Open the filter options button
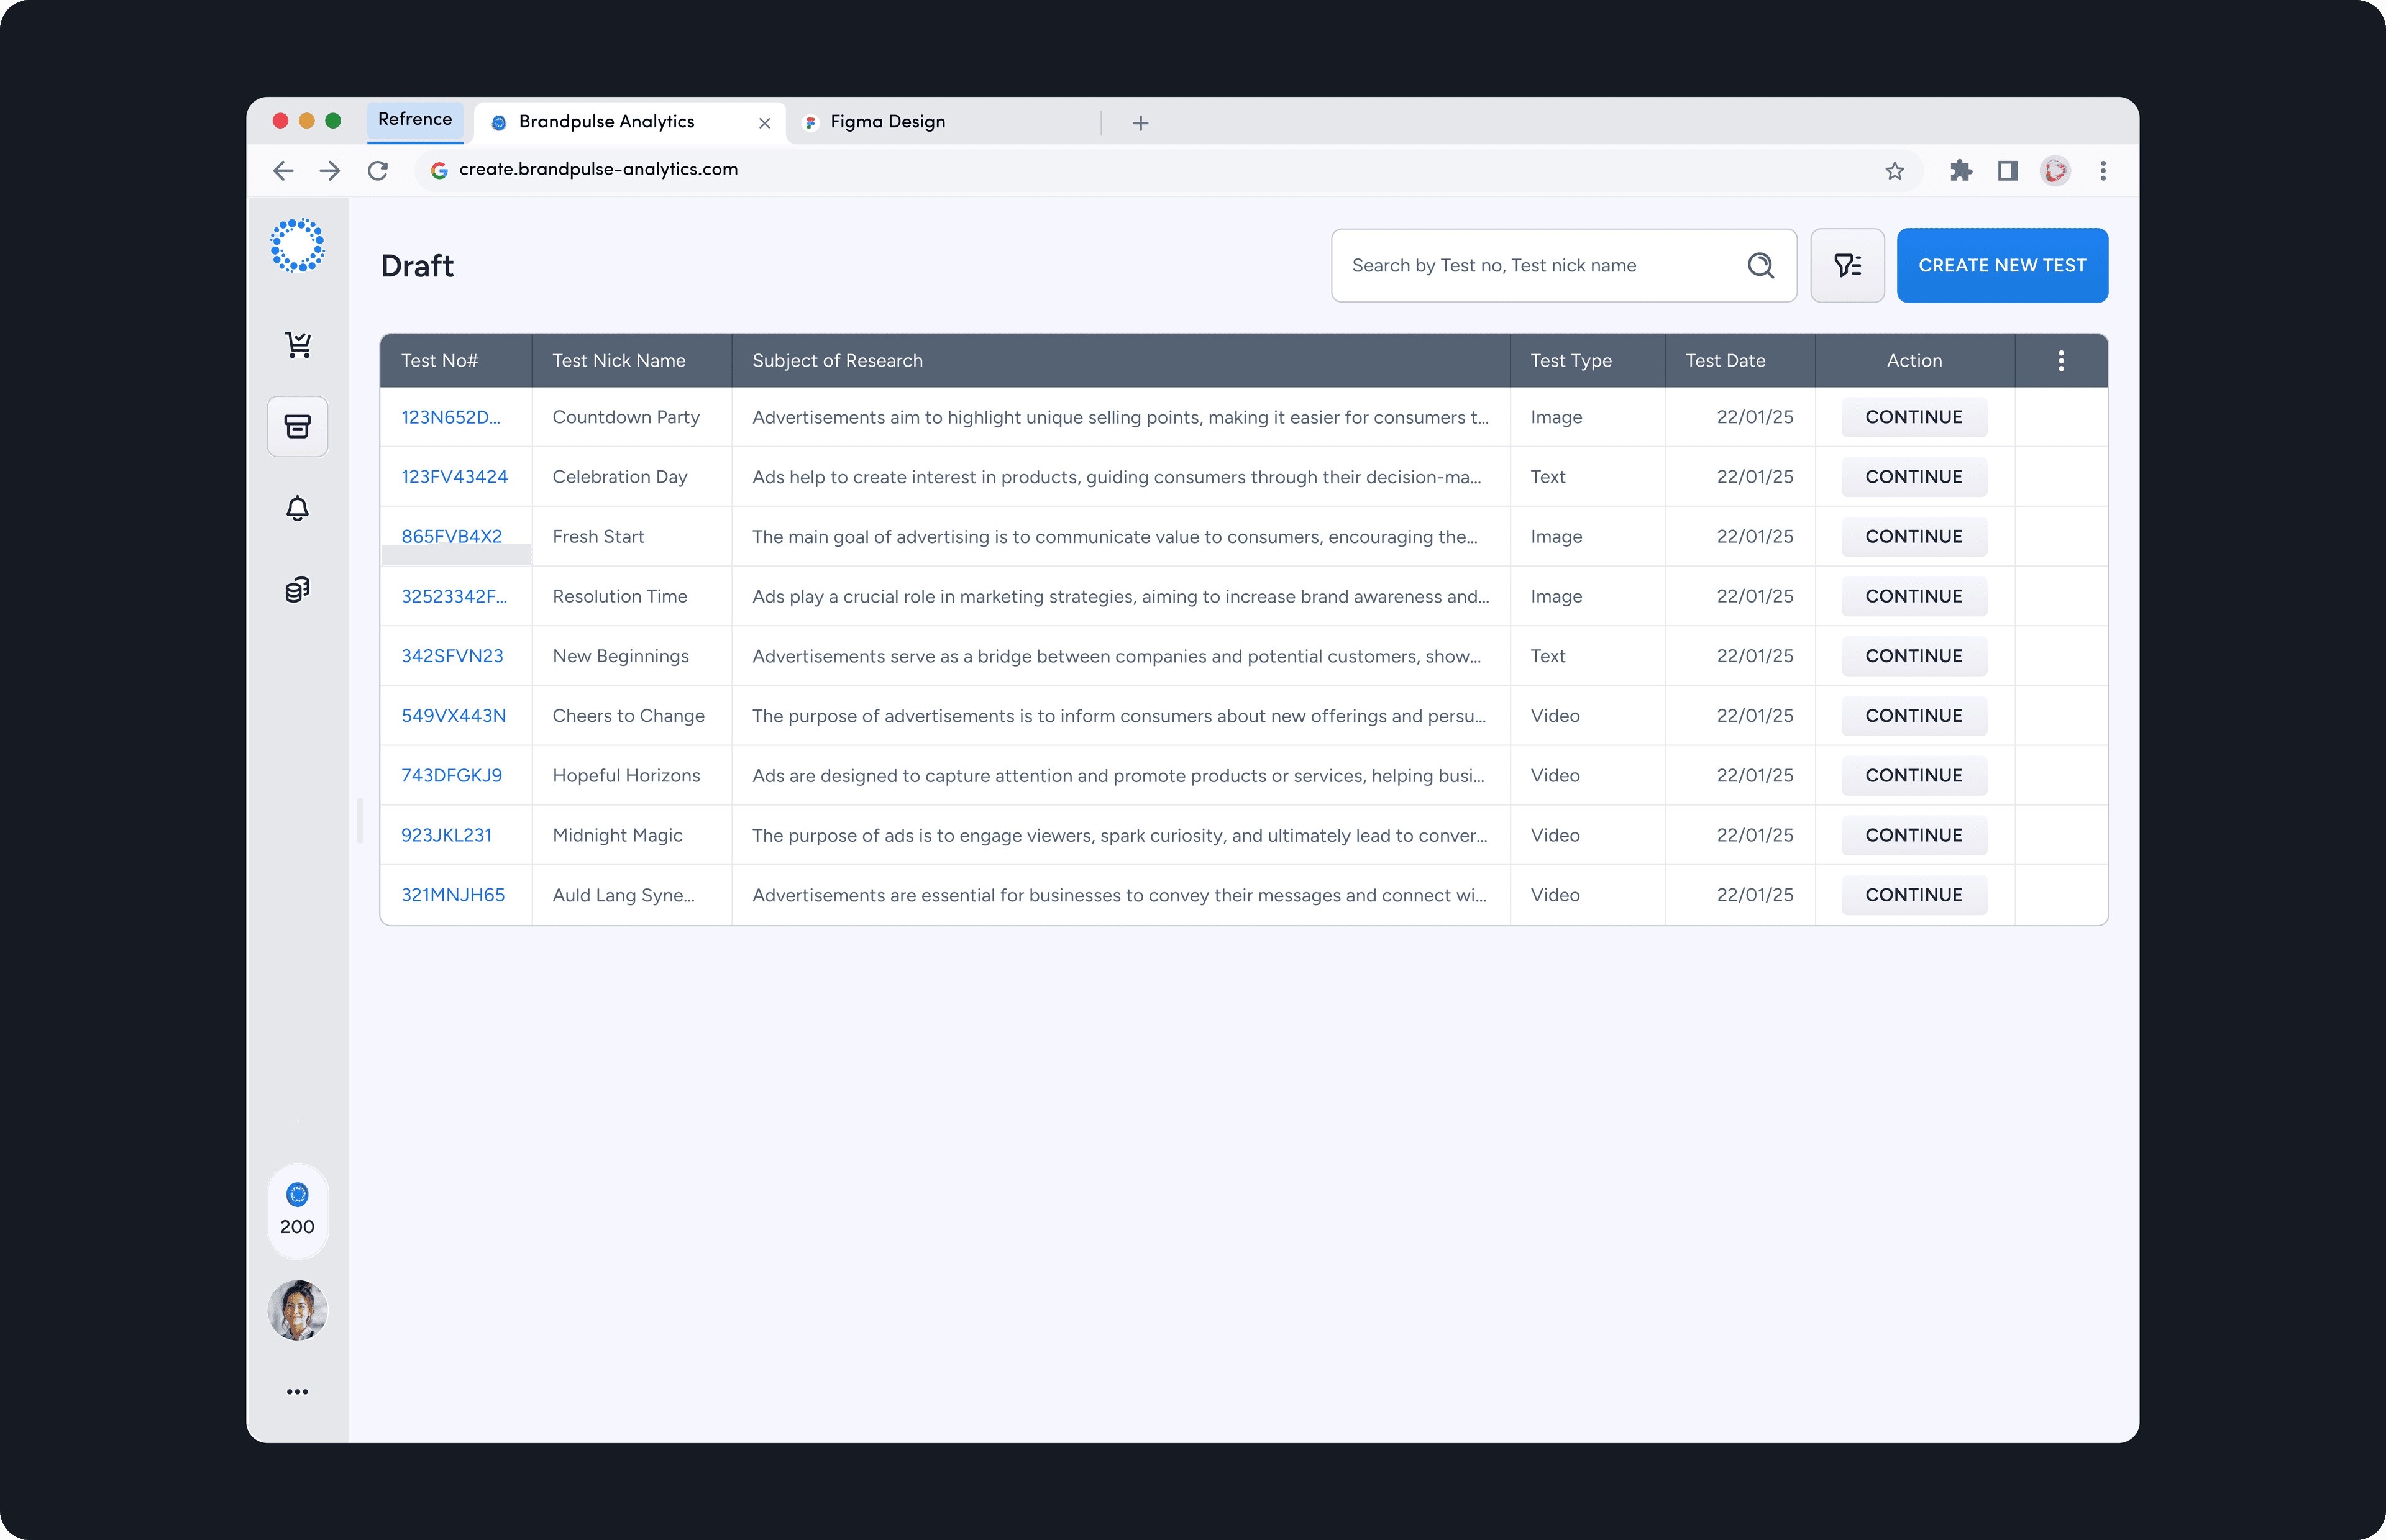Viewport: 2386px width, 1540px height. coord(1847,265)
